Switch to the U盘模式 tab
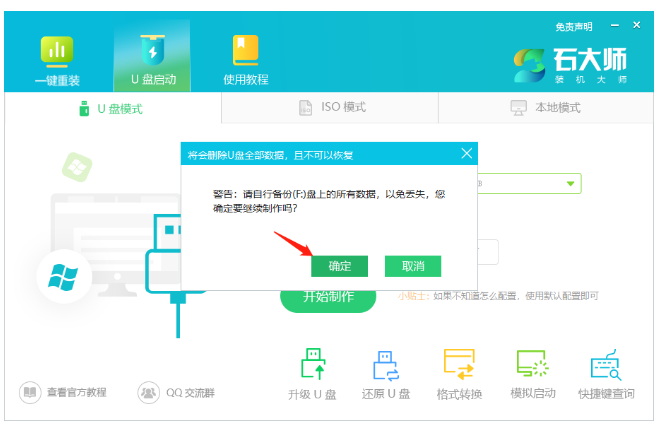The width and height of the screenshot is (659, 426). click(x=113, y=108)
